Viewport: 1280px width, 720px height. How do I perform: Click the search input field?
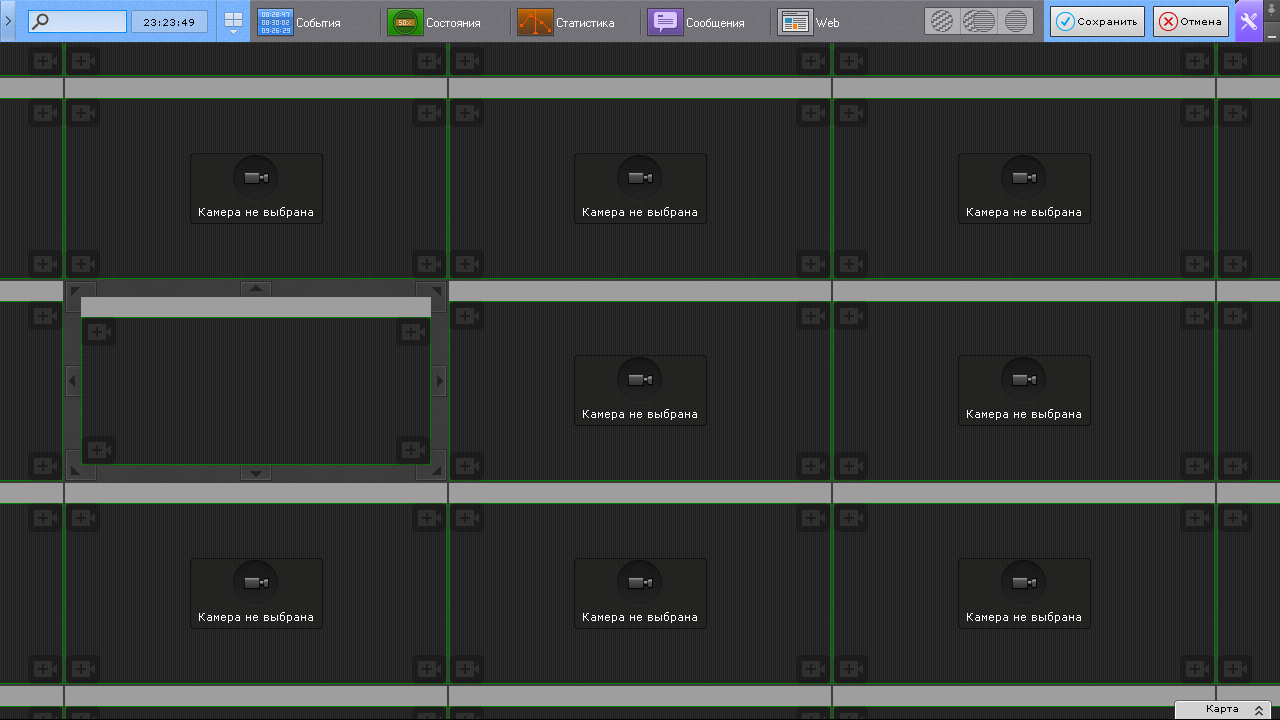pos(77,21)
